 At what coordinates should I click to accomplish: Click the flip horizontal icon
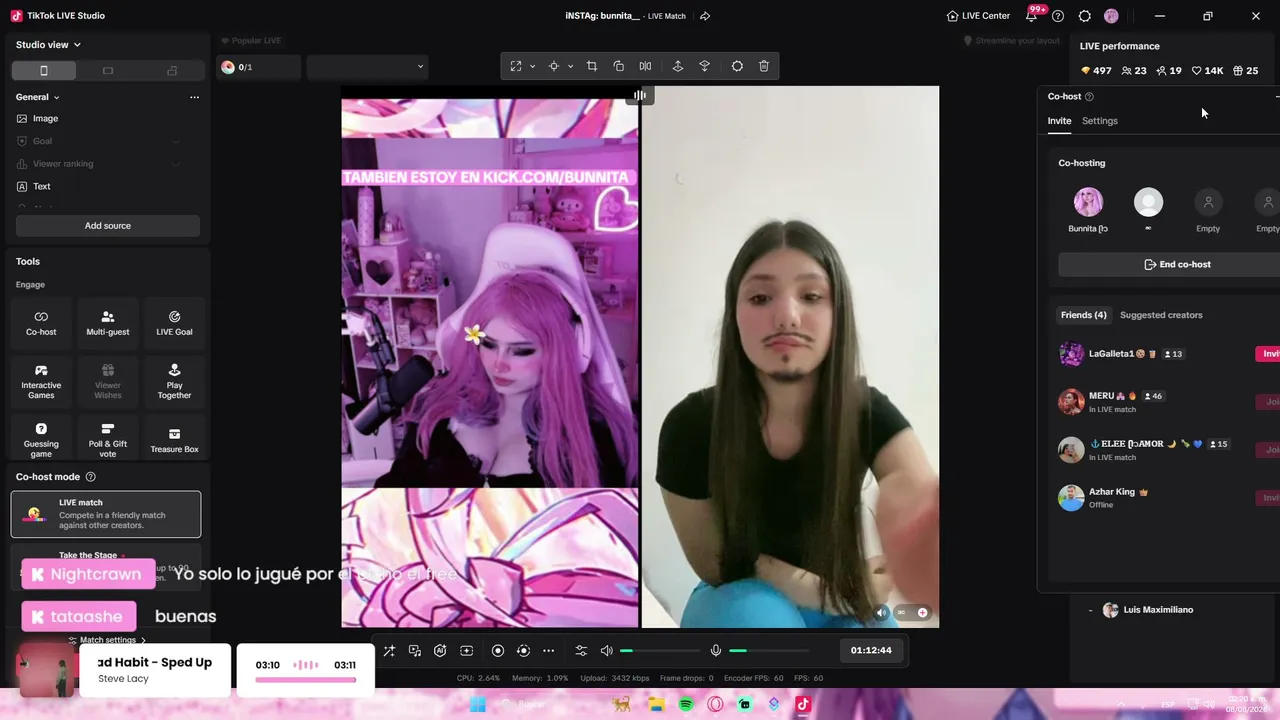tap(645, 66)
